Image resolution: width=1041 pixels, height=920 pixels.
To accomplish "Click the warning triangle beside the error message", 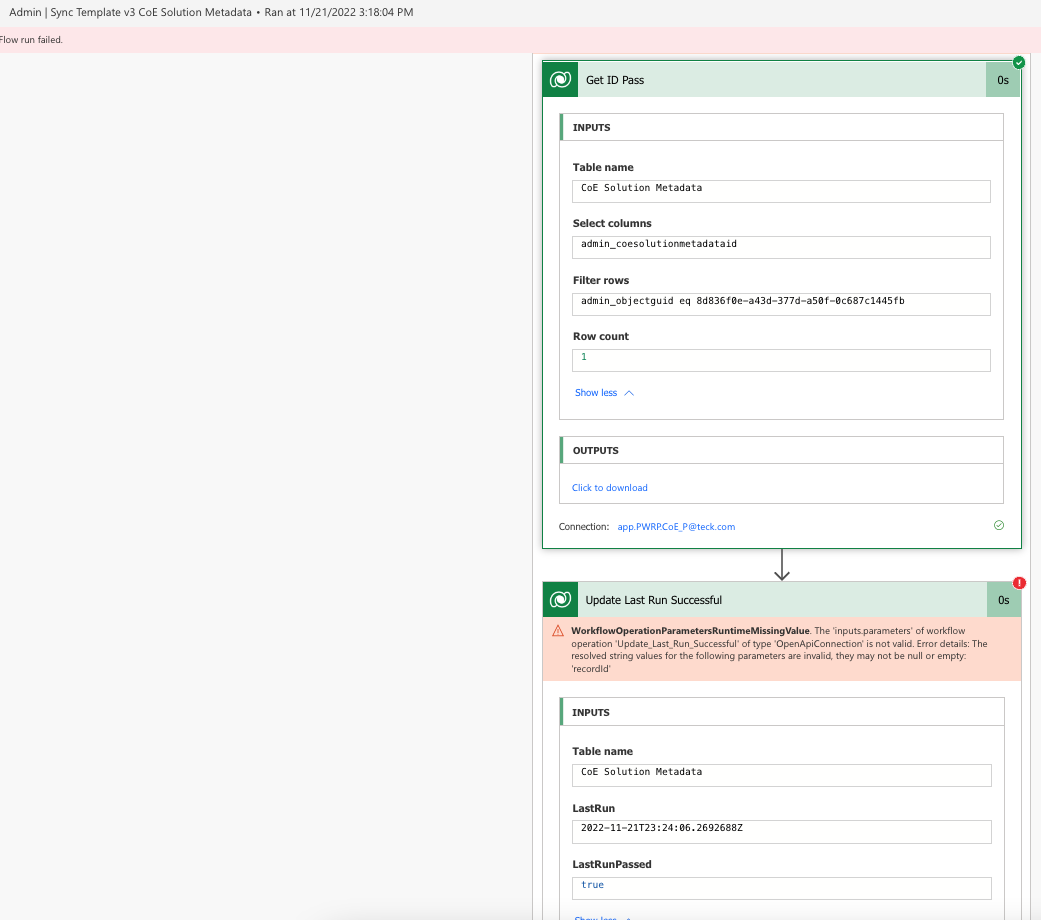I will (558, 631).
